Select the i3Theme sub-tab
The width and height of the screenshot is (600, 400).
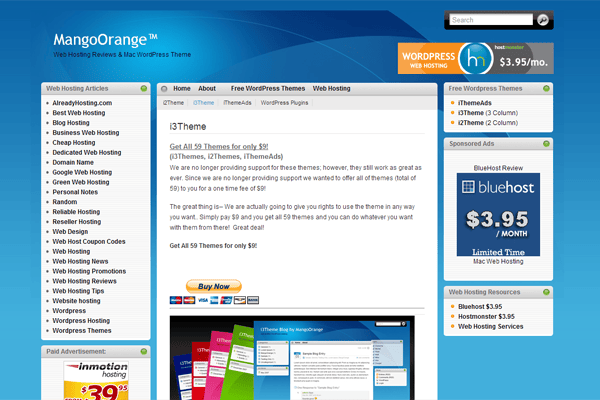(x=204, y=103)
